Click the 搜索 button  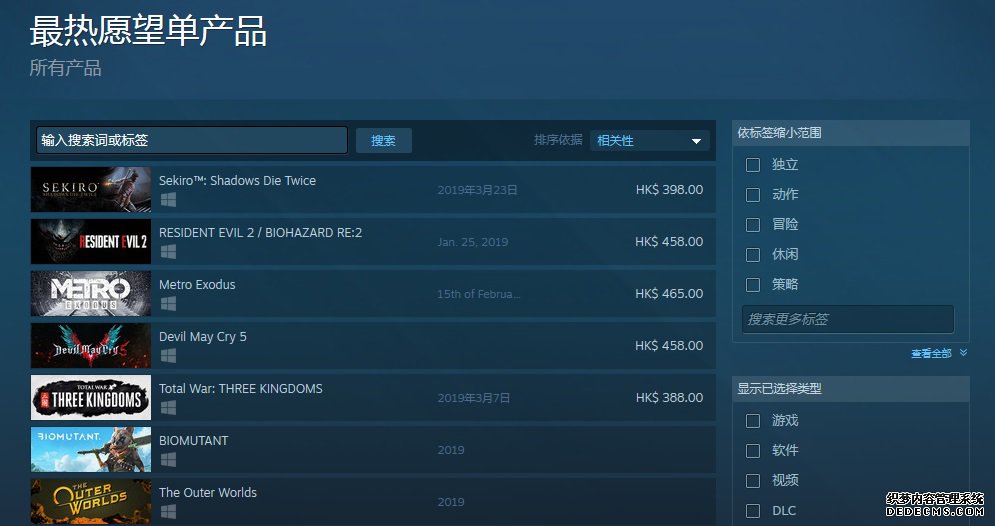pyautogui.click(x=383, y=141)
